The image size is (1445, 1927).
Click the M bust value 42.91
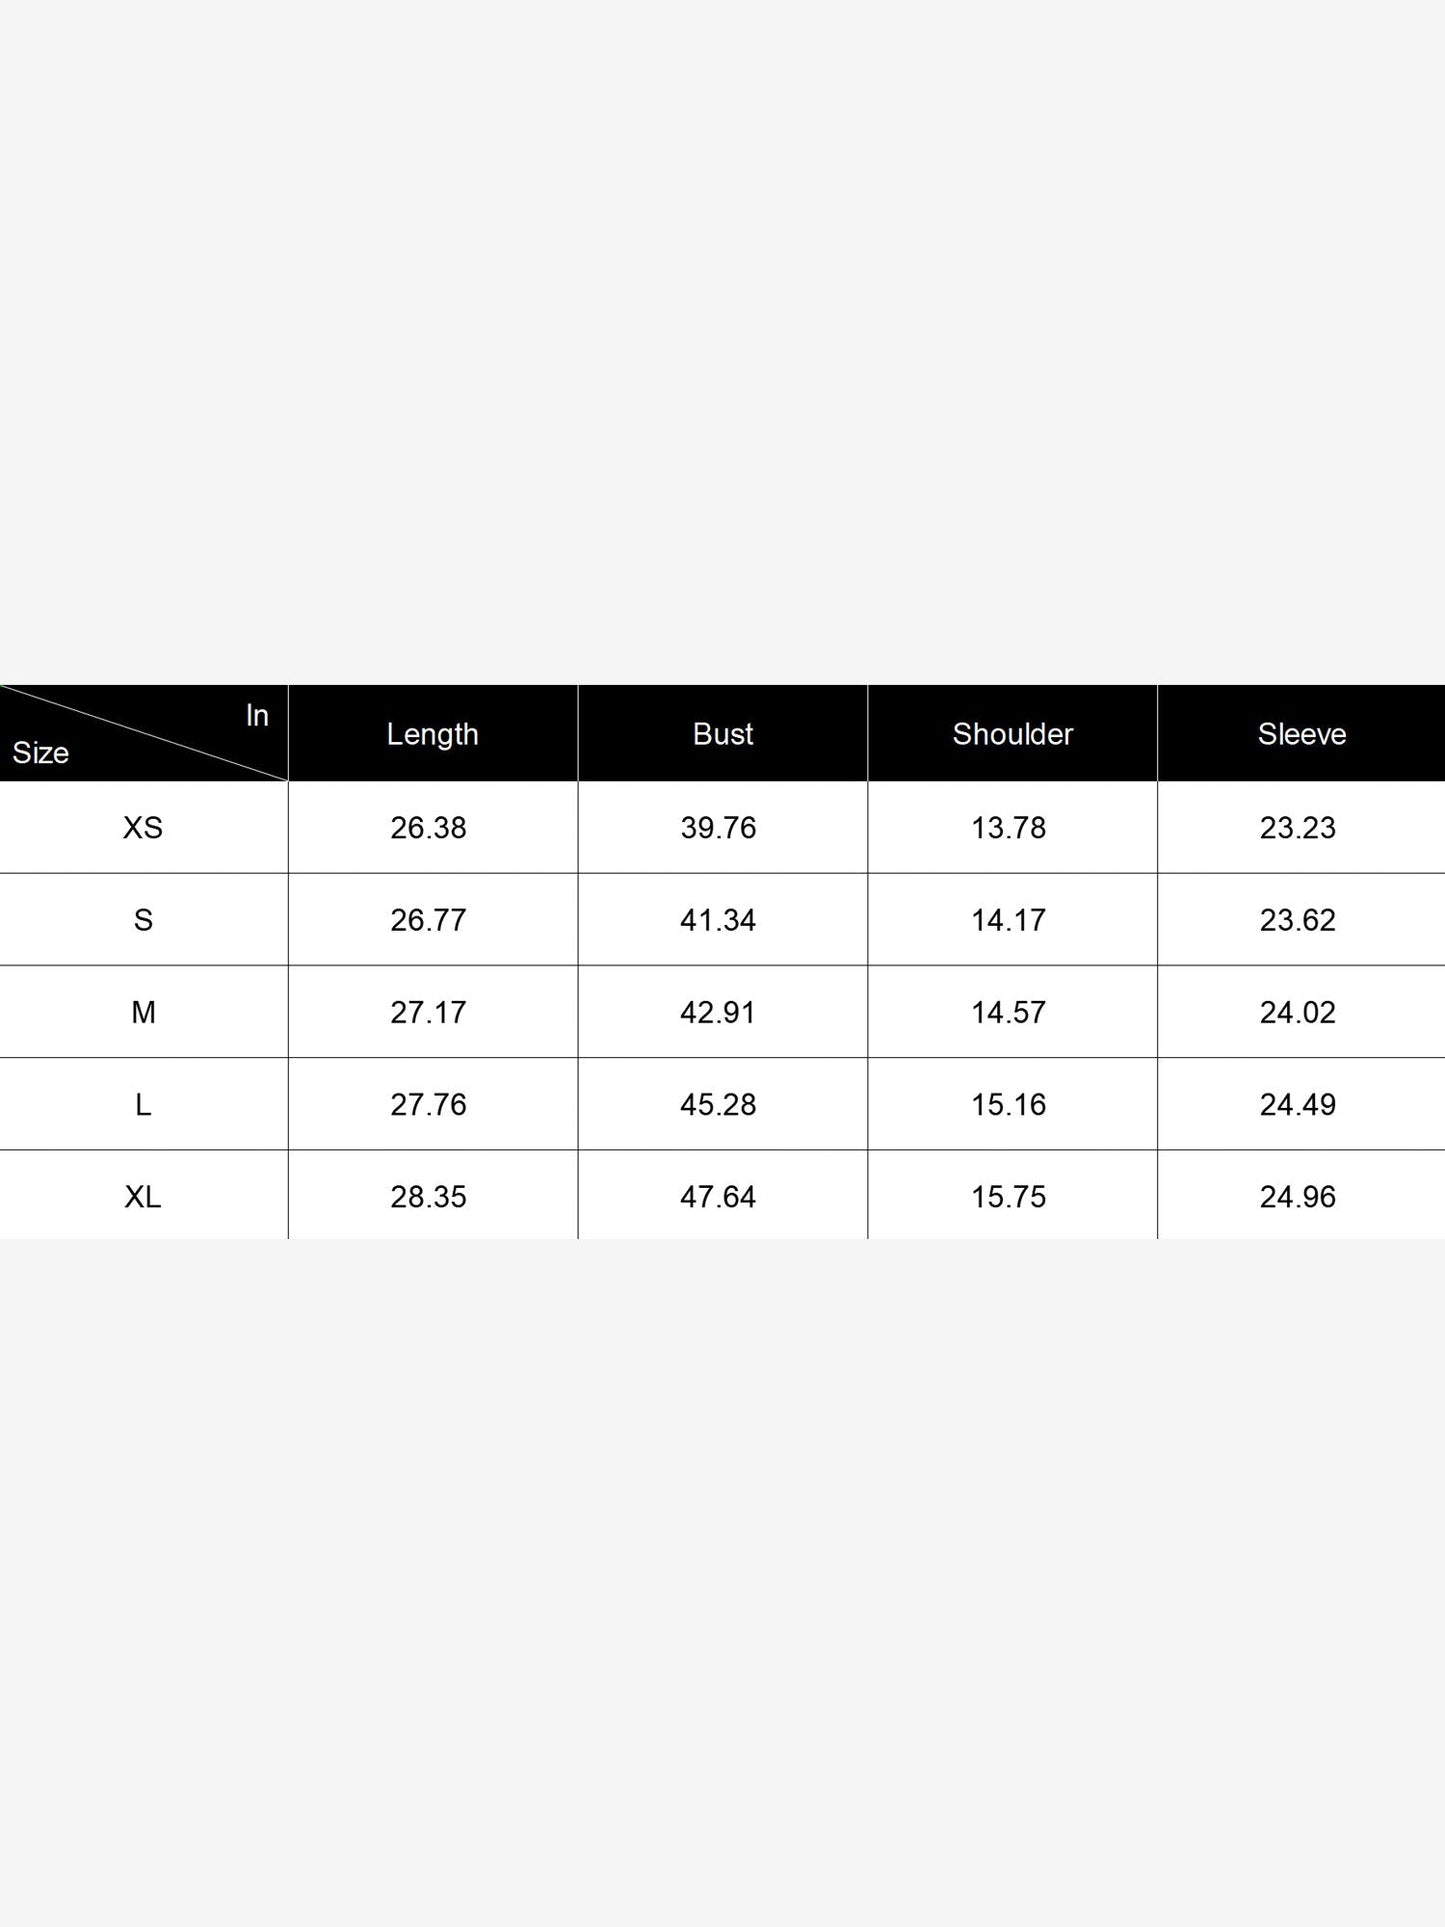[718, 1012]
